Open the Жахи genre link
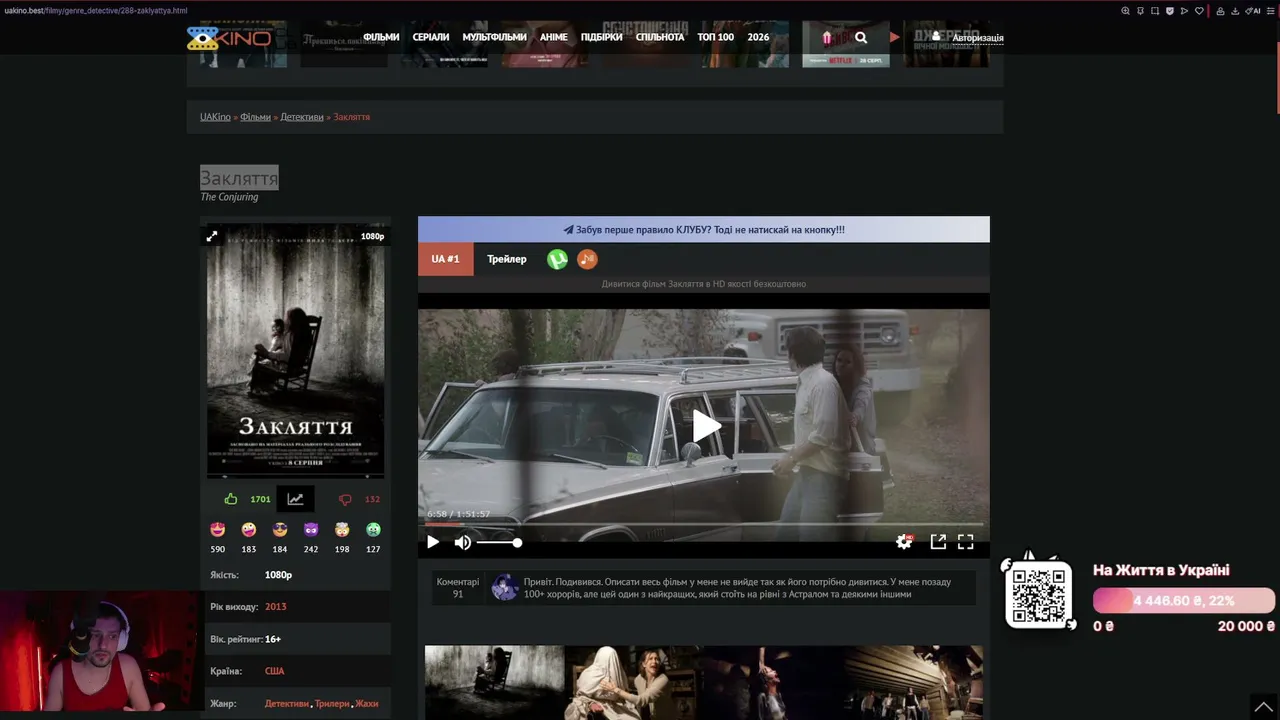The height and width of the screenshot is (720, 1280). [x=367, y=704]
